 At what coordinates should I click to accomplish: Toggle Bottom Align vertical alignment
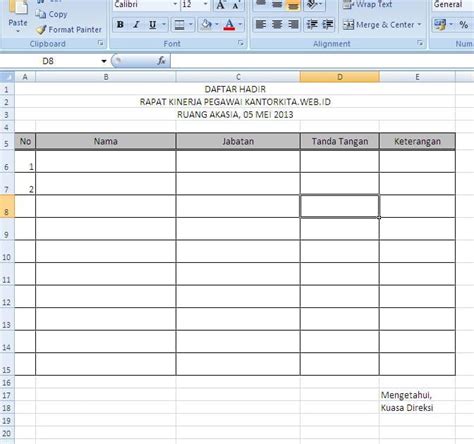293,5
